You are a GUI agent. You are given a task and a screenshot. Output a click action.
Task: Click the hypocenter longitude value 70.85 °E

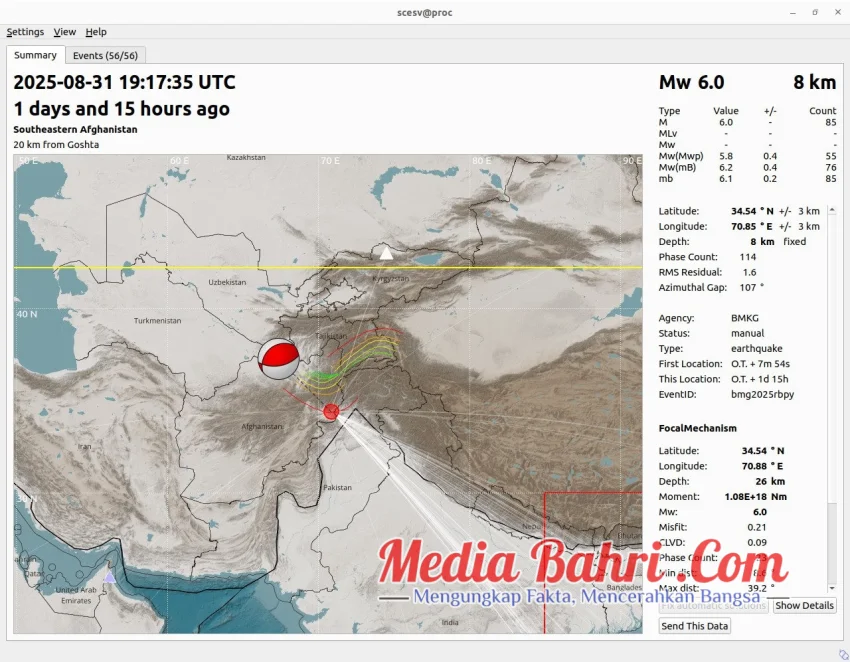(752, 227)
